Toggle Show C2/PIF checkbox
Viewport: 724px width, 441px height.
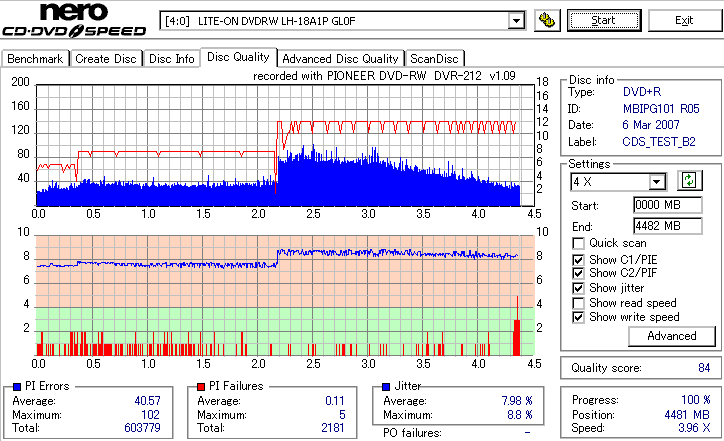tap(578, 273)
